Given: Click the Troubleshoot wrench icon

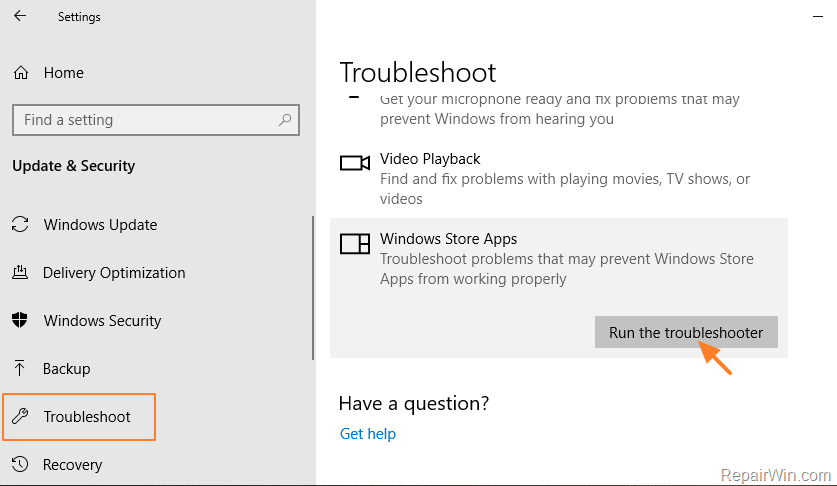Looking at the screenshot, I should (x=20, y=417).
